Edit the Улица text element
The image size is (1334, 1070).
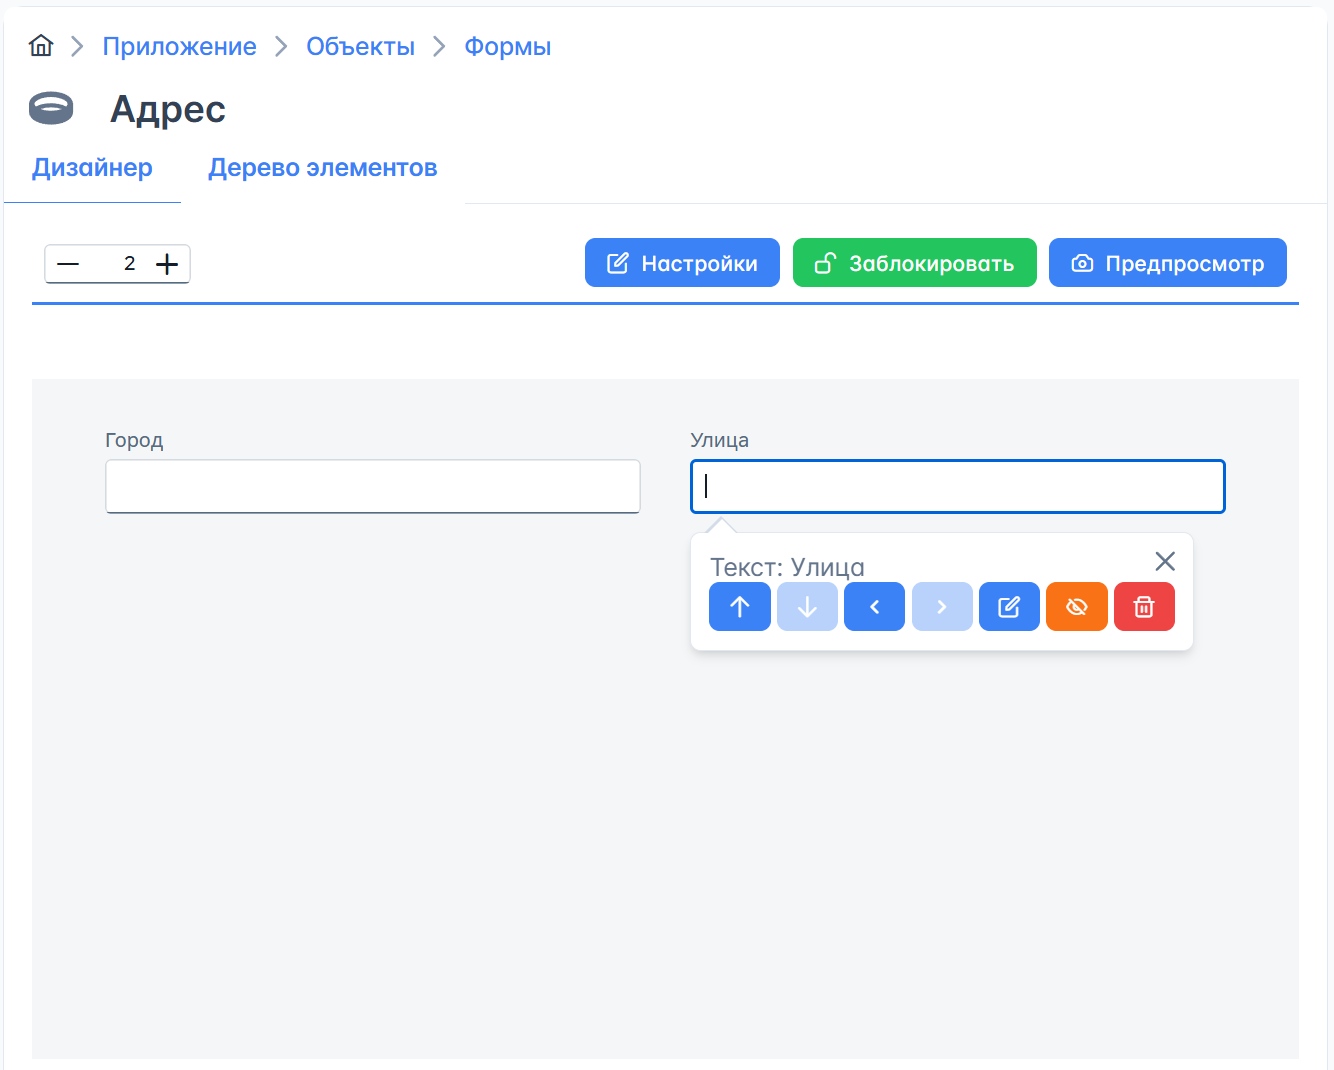click(1009, 607)
